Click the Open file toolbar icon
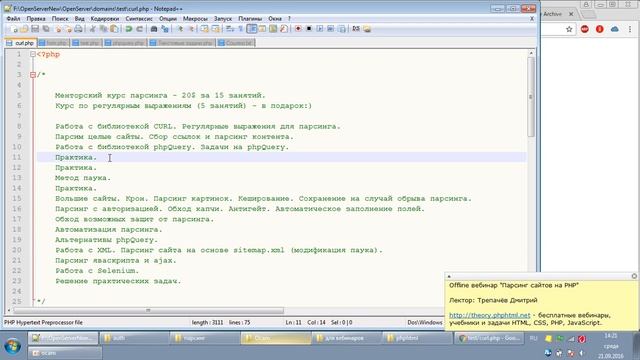 [24, 29]
